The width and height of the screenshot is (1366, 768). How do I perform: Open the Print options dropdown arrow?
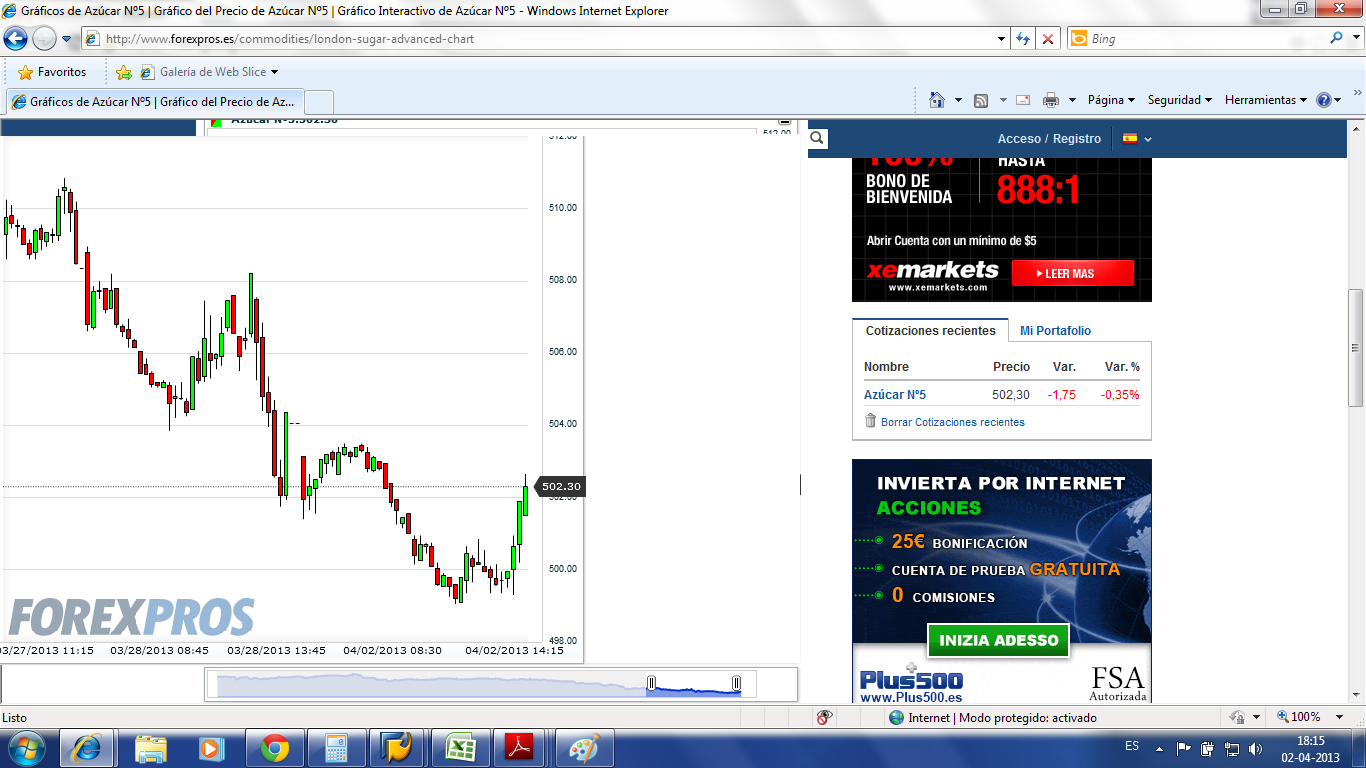(1072, 100)
